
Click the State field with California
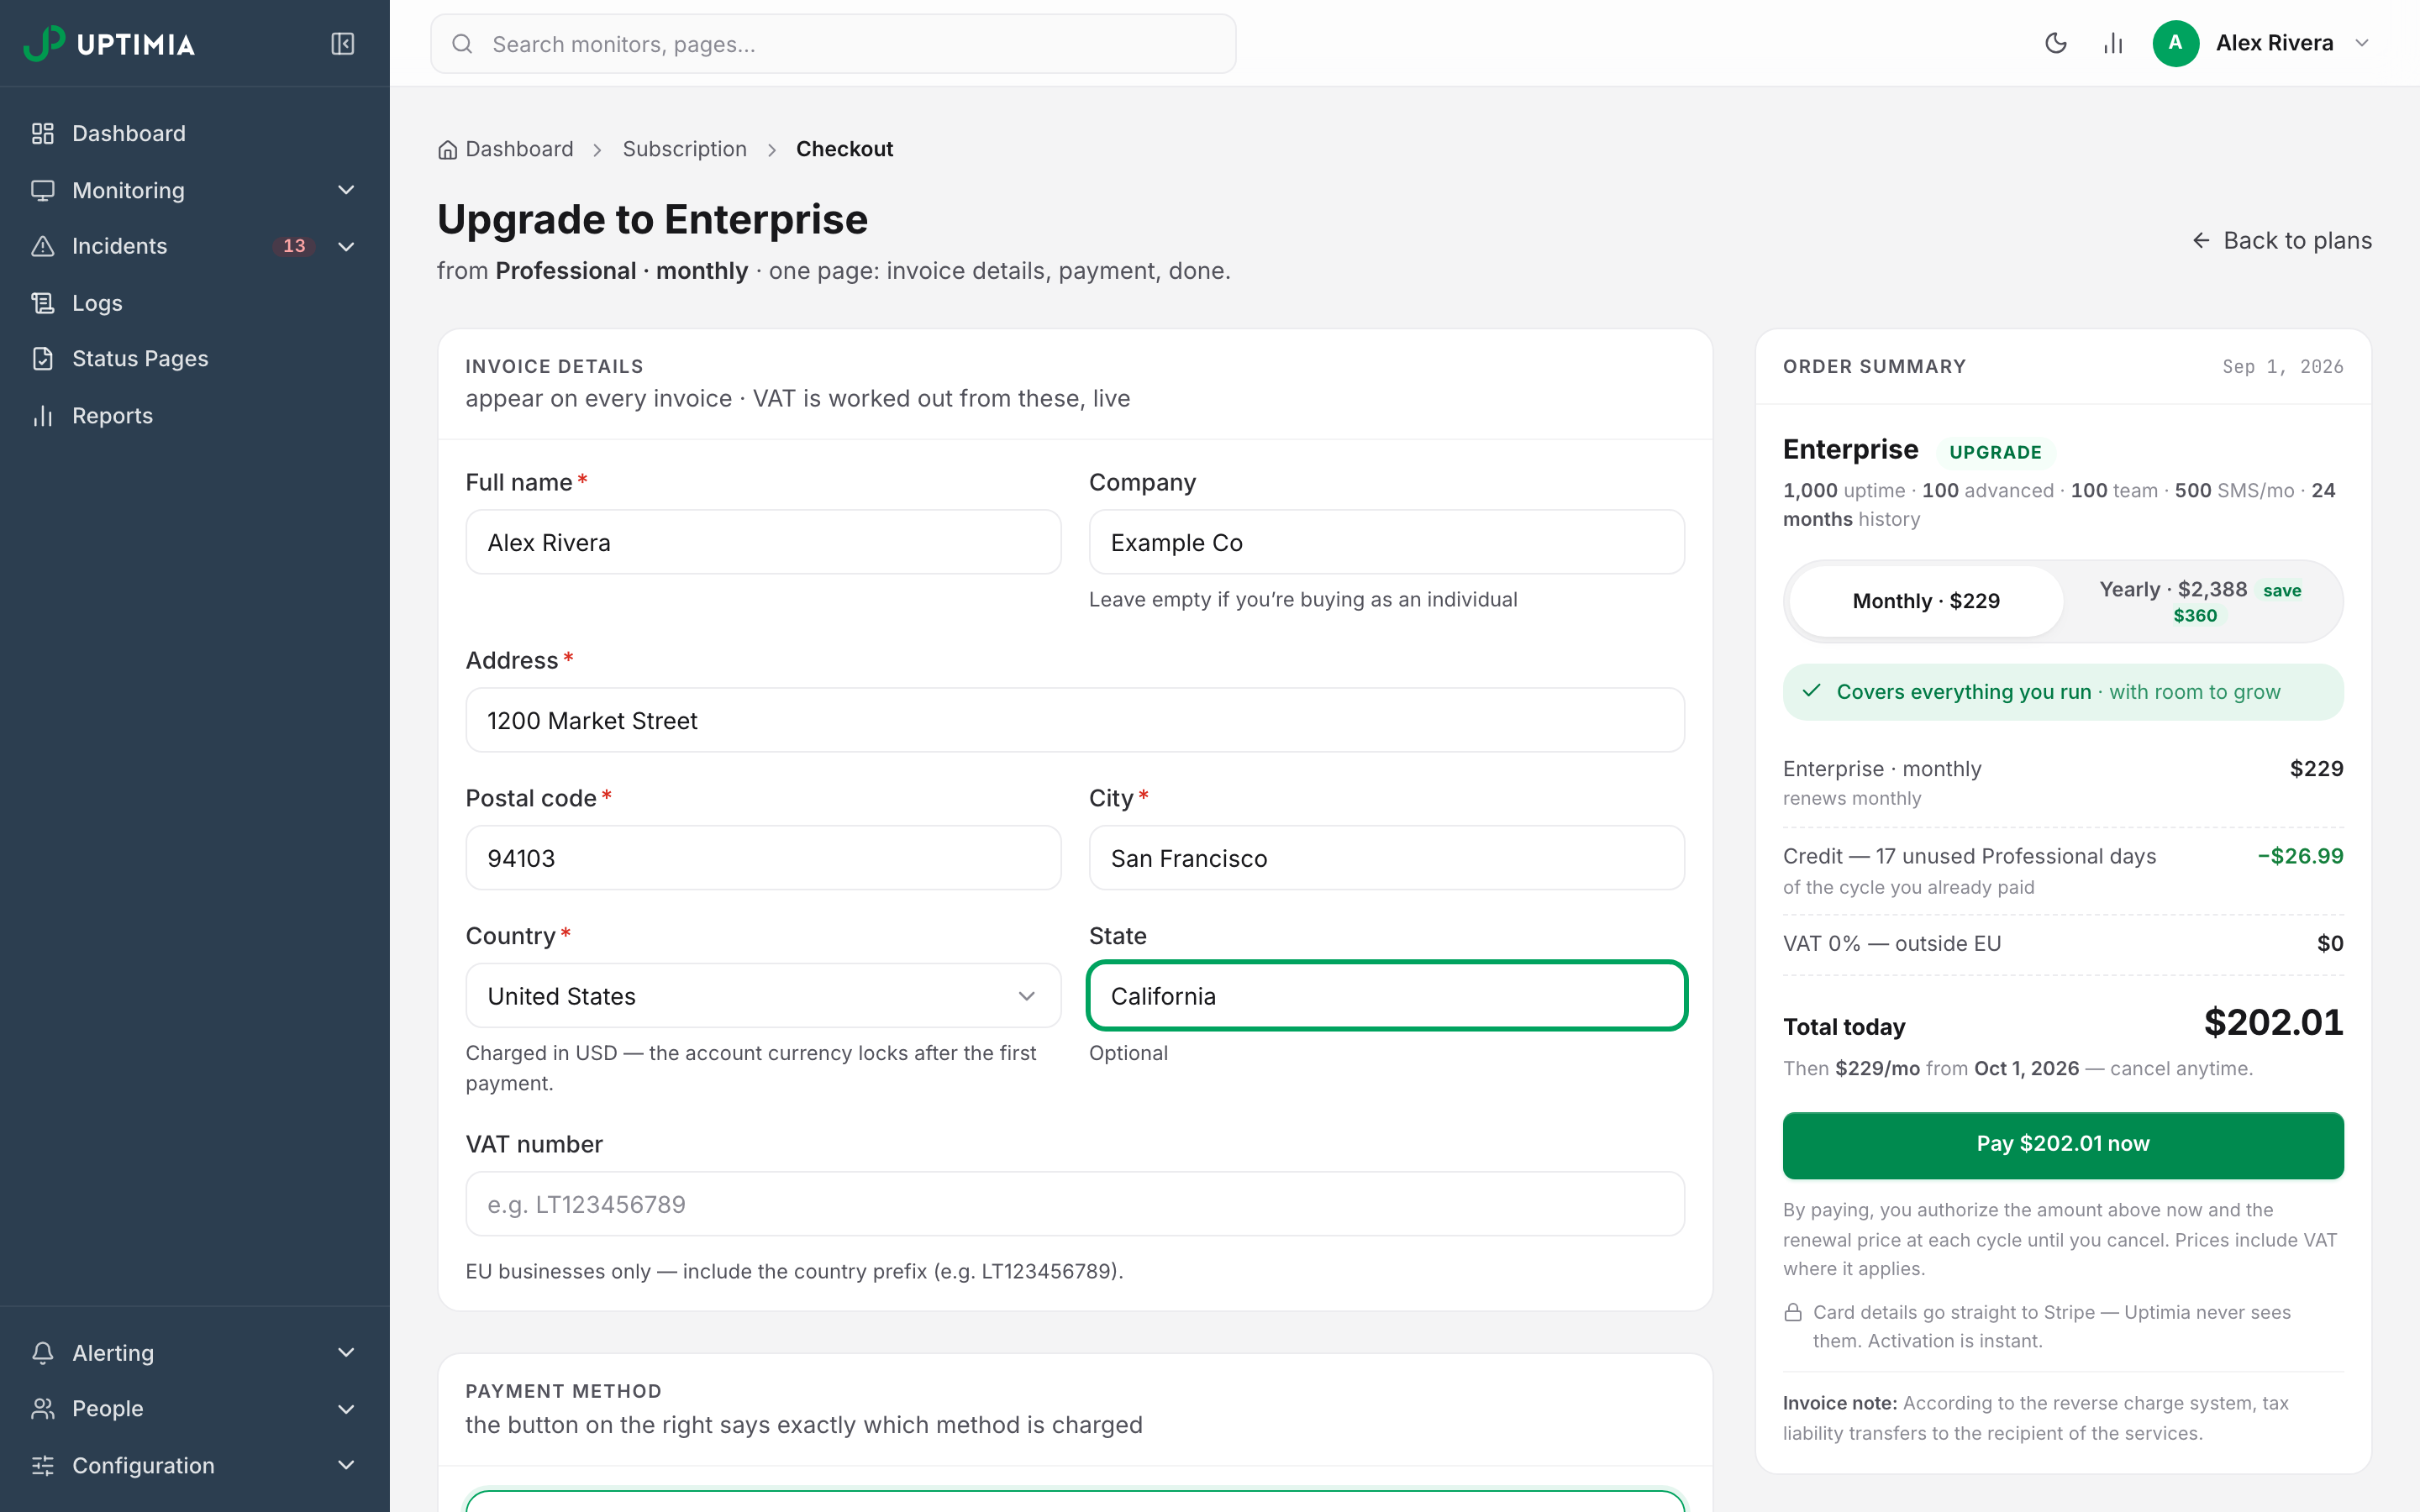point(1386,996)
